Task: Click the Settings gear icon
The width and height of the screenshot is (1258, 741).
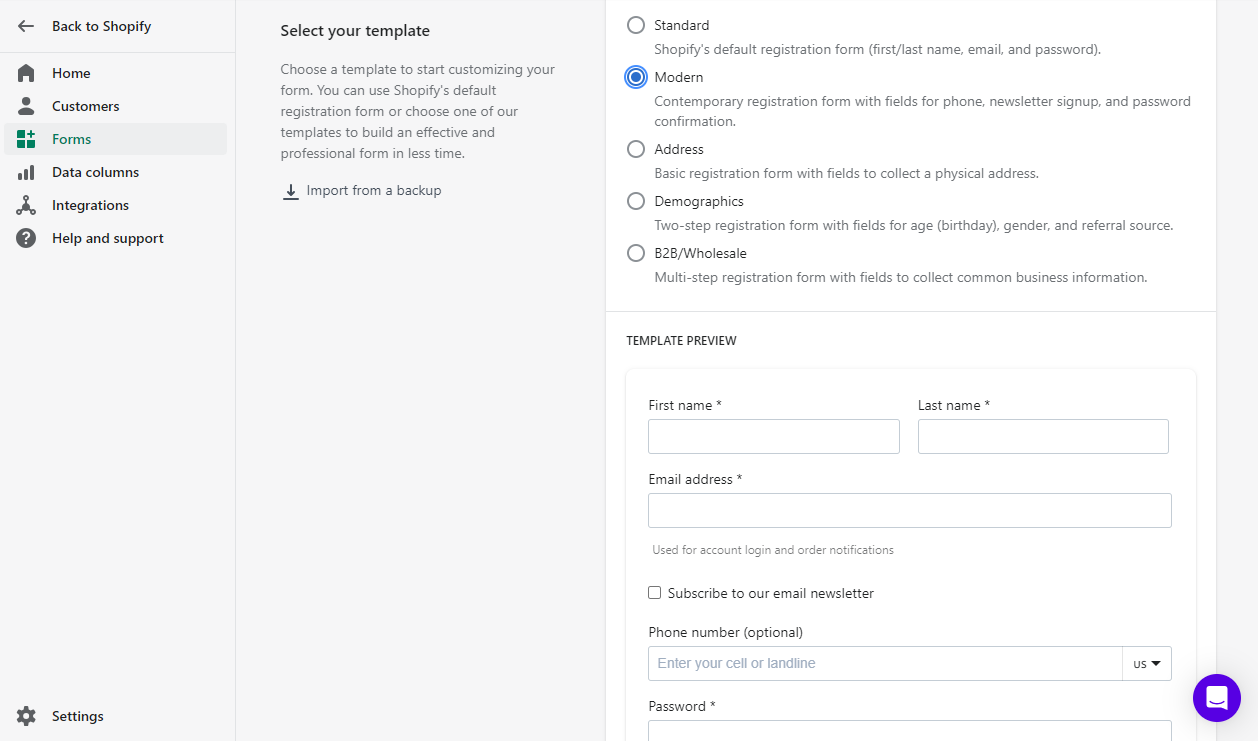Action: pos(26,716)
